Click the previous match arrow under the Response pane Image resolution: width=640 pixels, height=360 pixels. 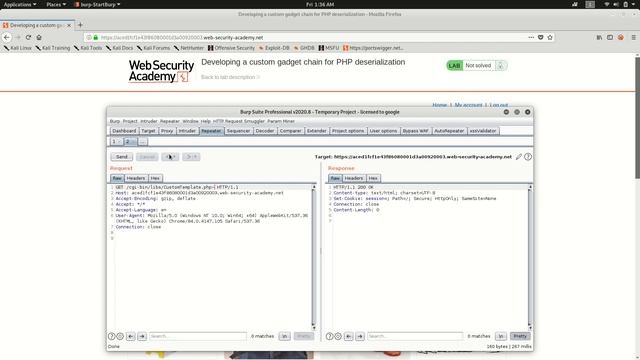pos(349,336)
